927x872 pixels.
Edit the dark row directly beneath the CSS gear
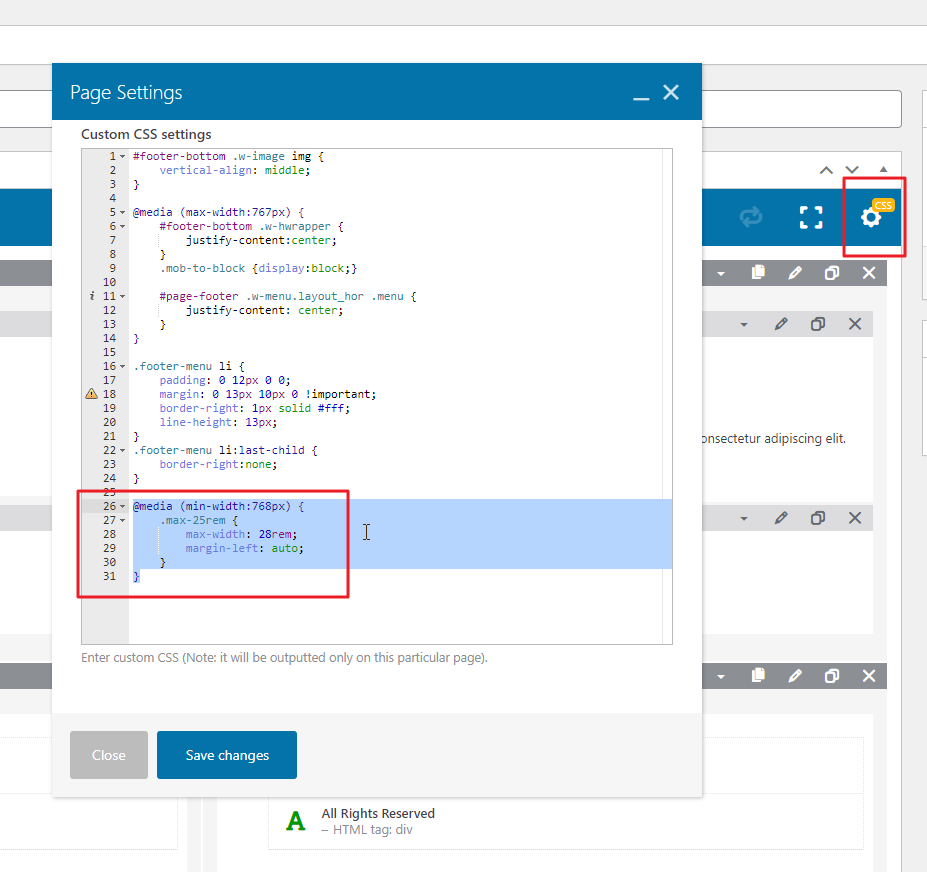coord(795,273)
